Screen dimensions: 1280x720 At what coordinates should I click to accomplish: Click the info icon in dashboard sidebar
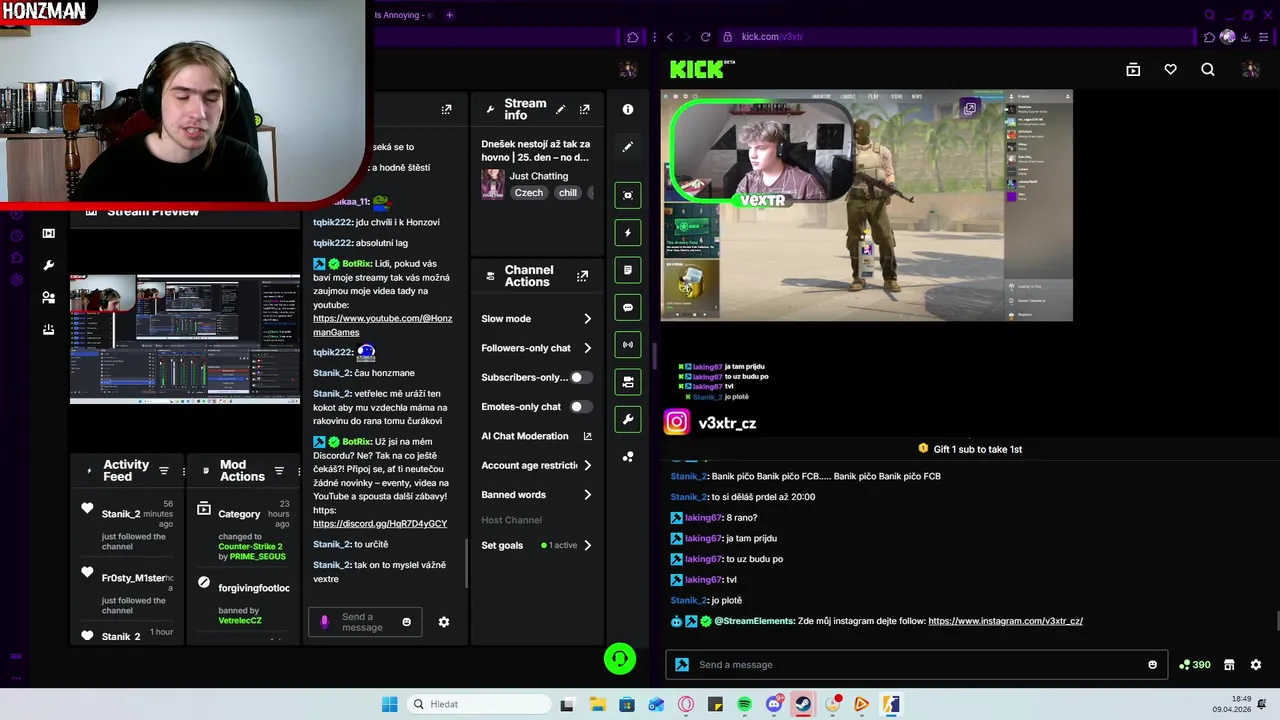pyautogui.click(x=628, y=109)
